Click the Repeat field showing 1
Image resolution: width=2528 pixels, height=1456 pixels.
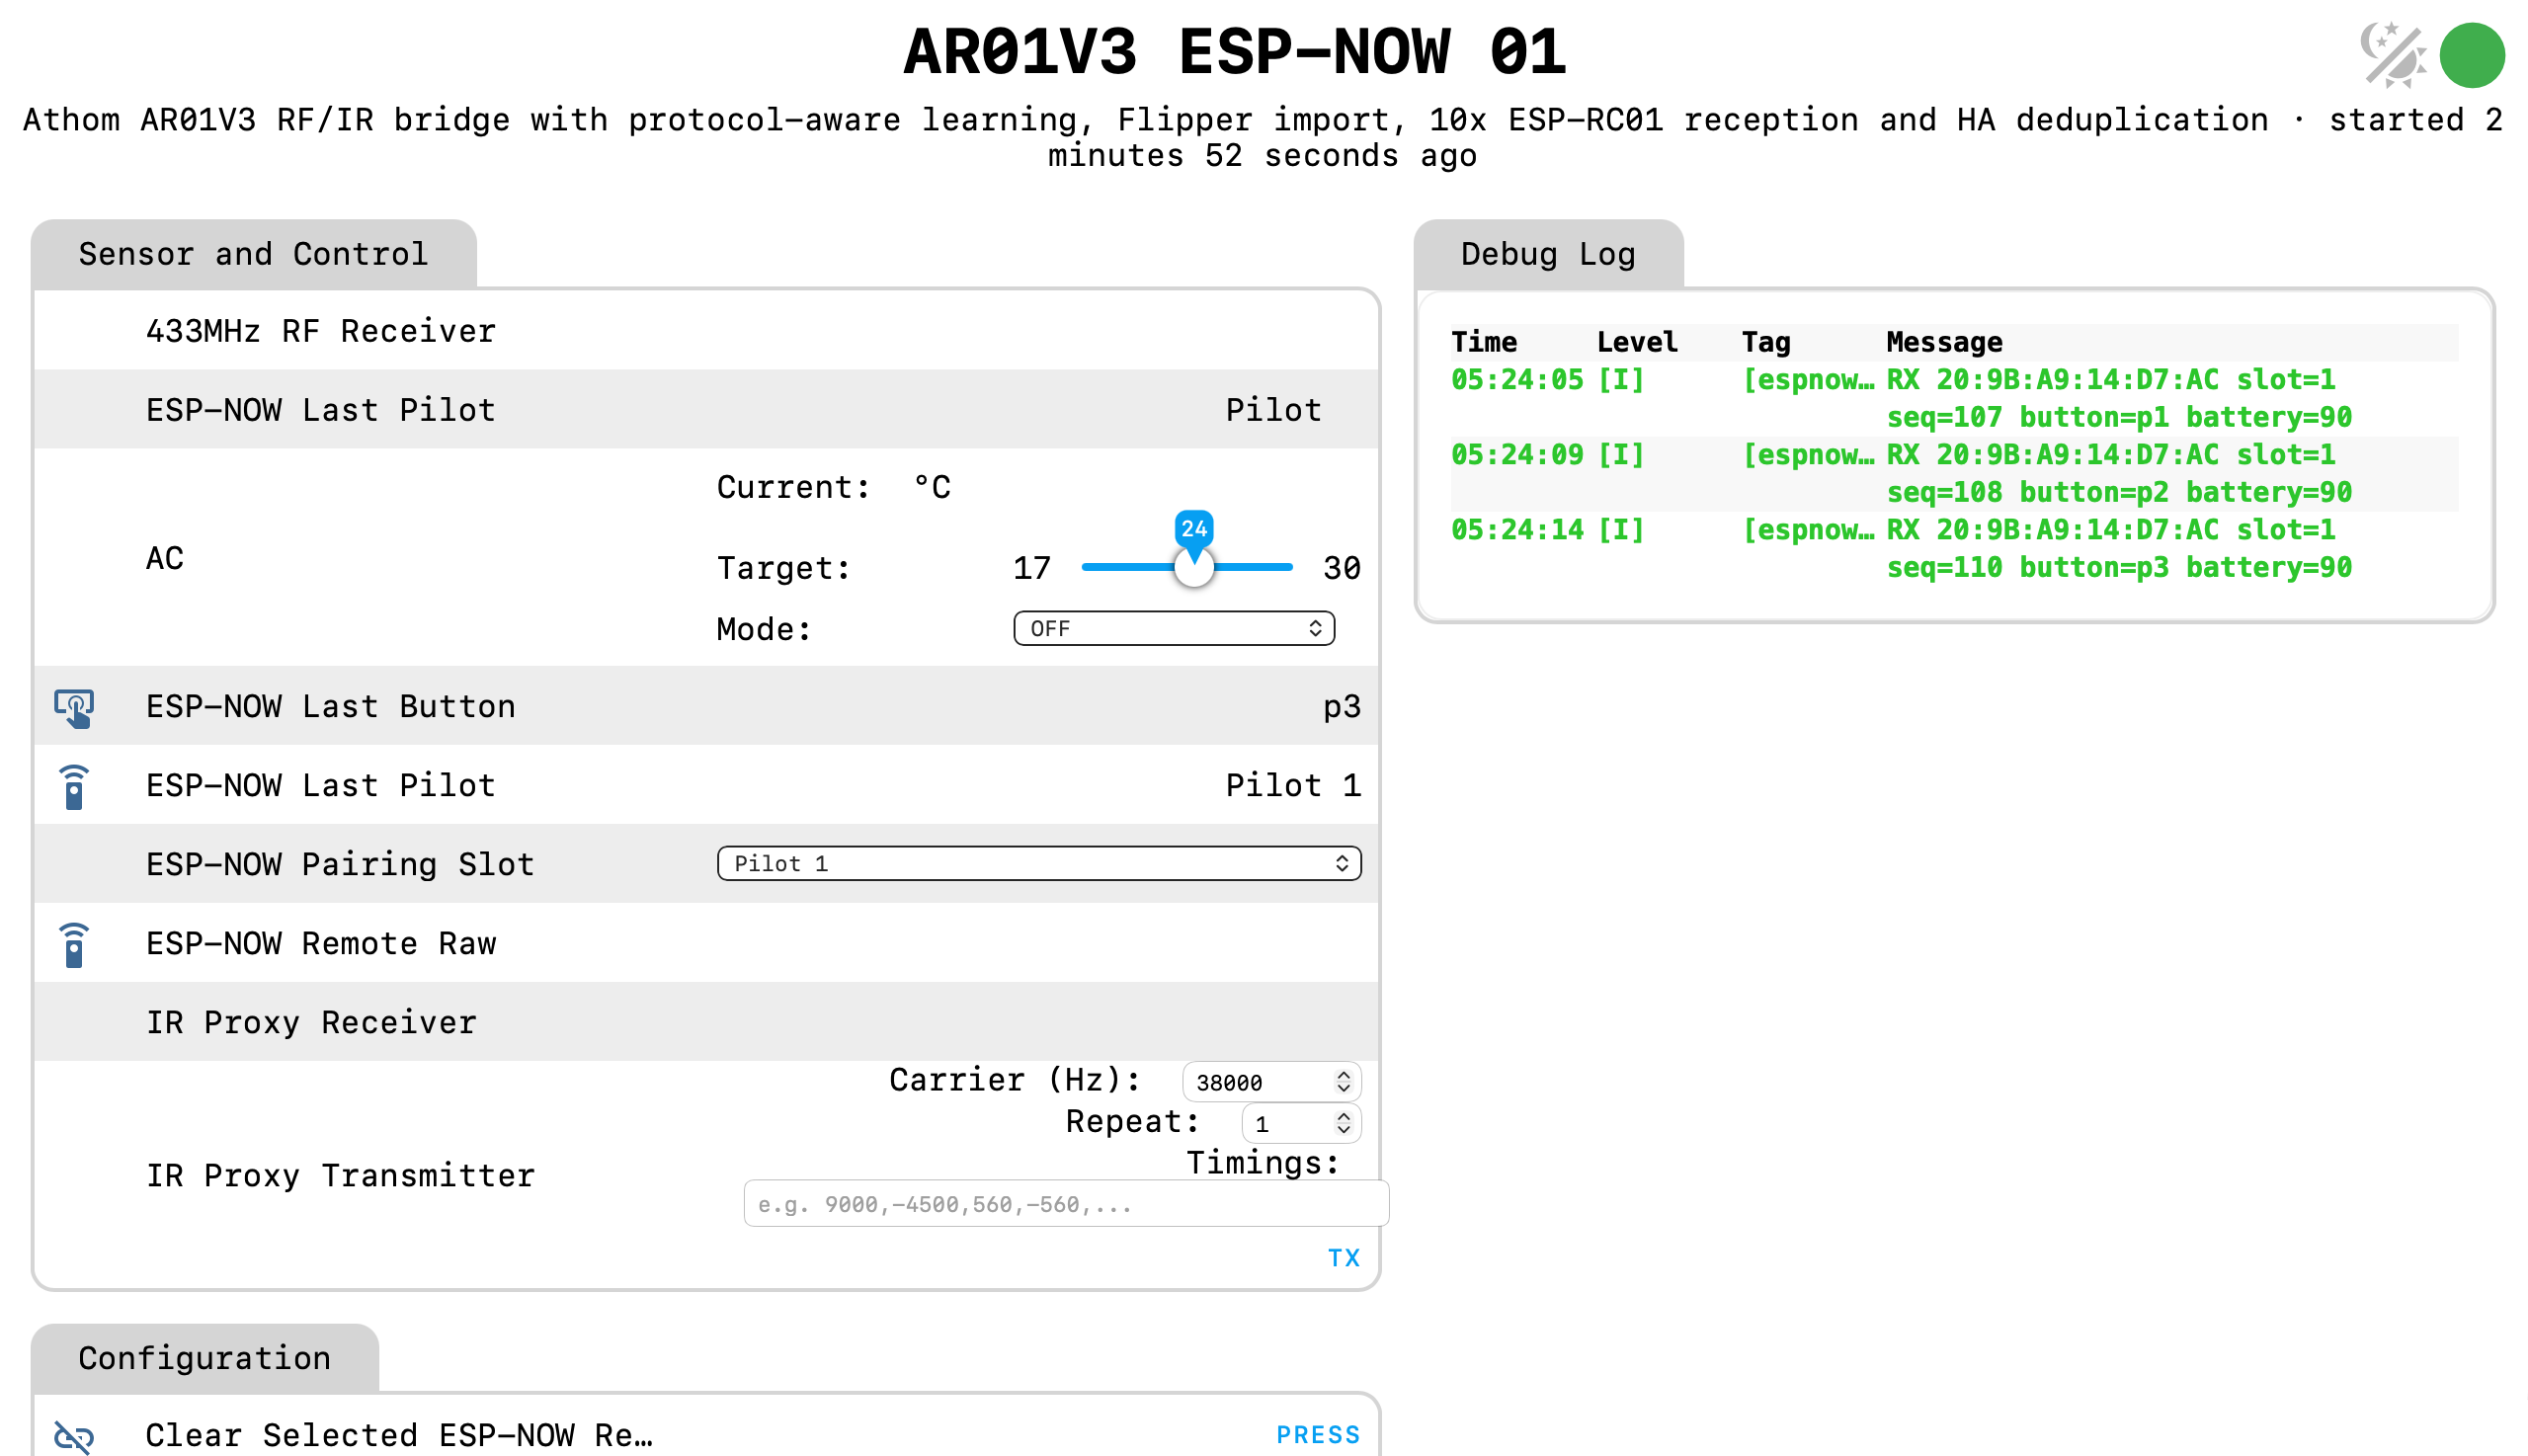[x=1301, y=1124]
